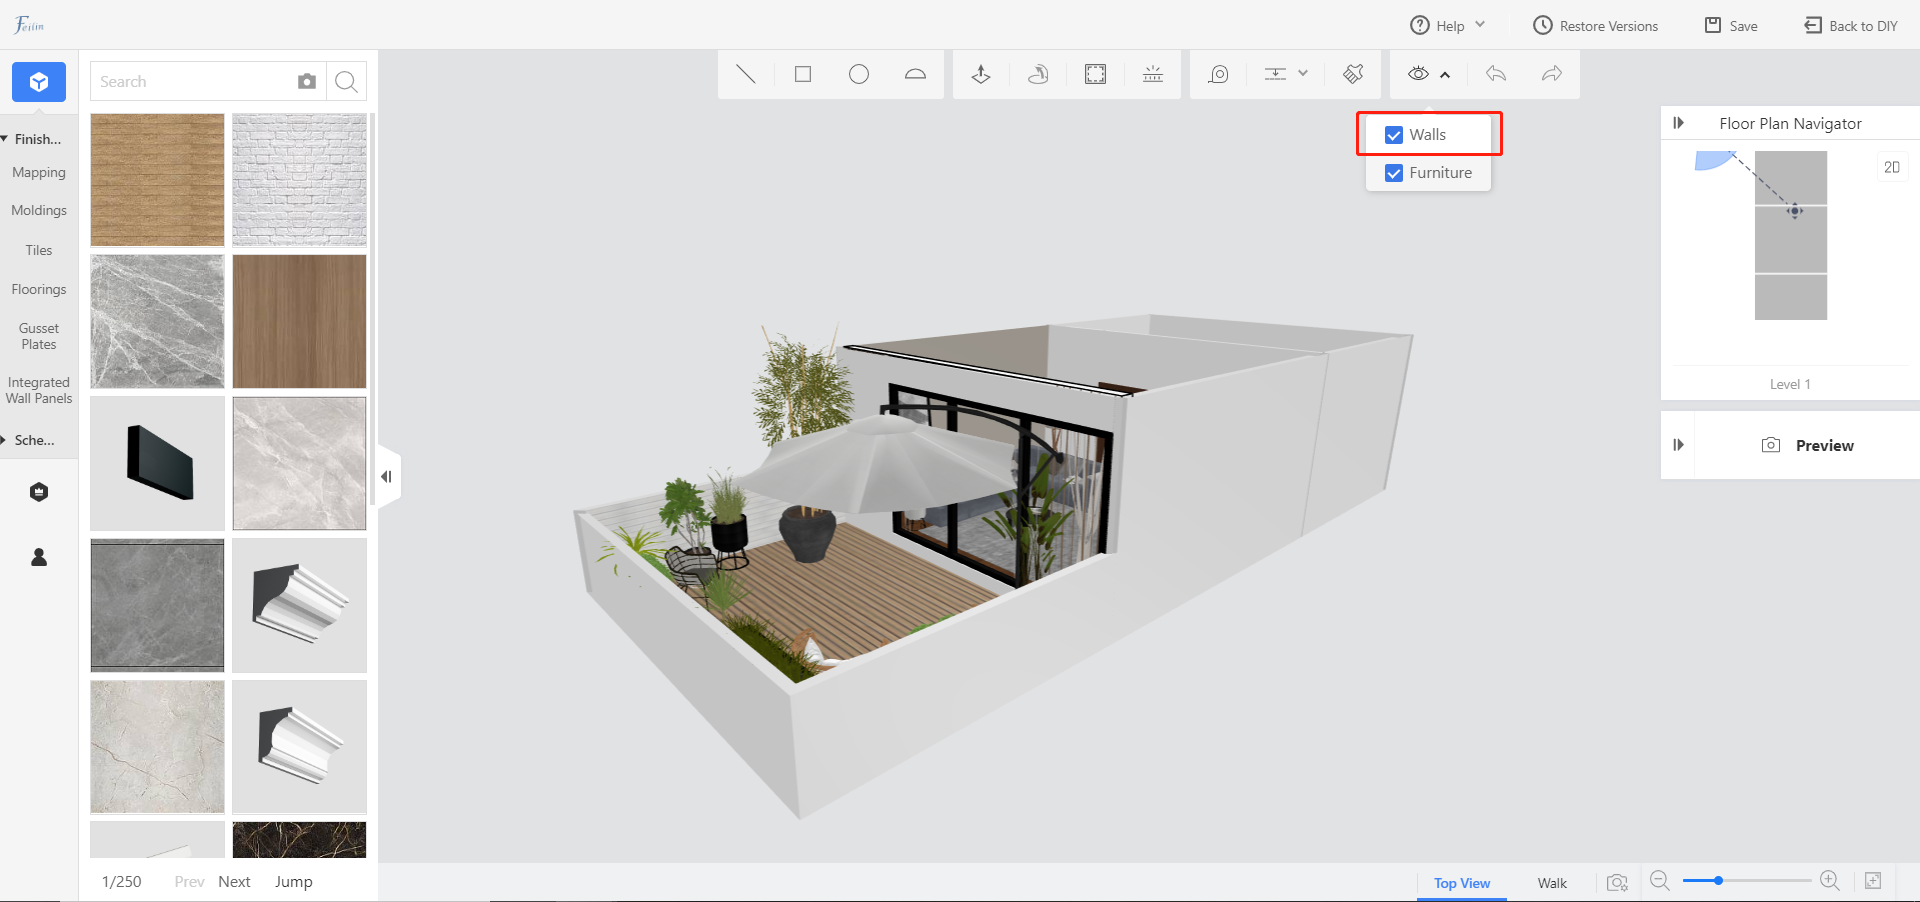Click the array distribute tool icon
1920x902 pixels.
click(x=1153, y=74)
